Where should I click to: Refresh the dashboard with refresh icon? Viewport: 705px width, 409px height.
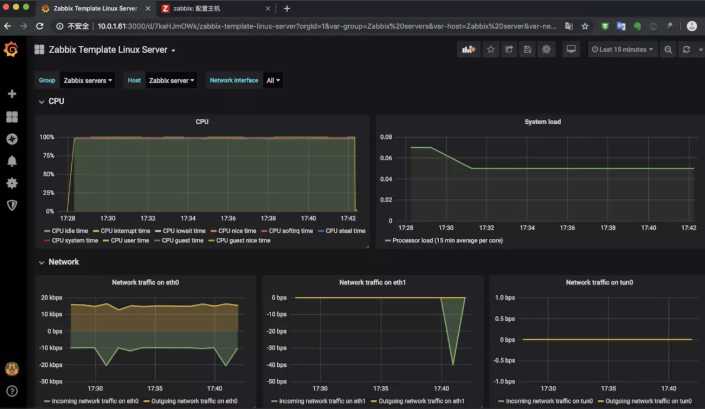click(x=687, y=49)
